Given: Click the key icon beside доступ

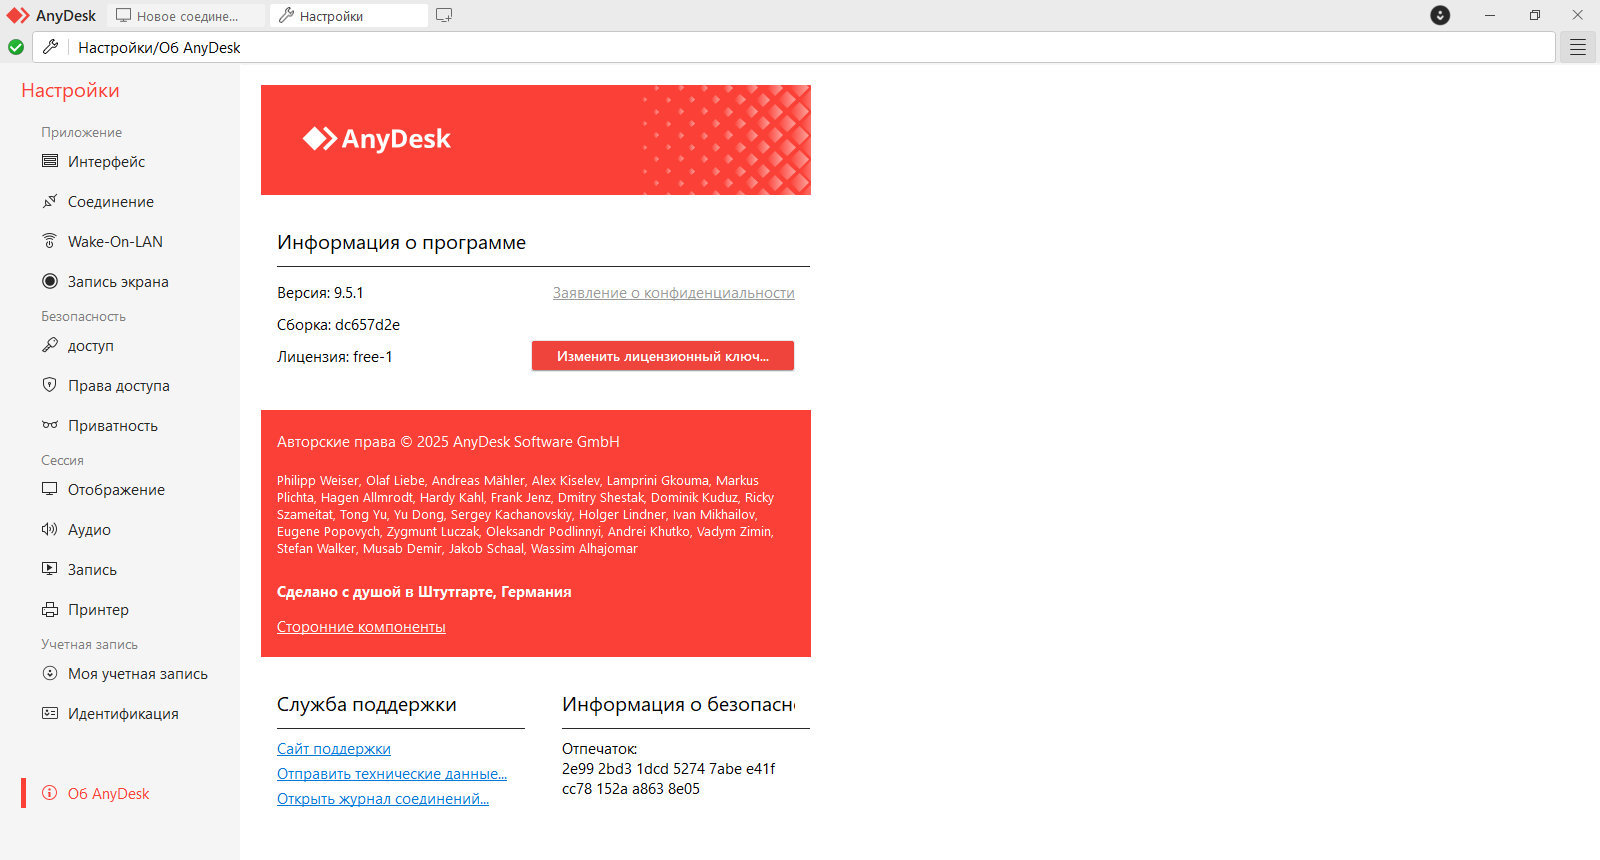Looking at the screenshot, I should (x=50, y=345).
